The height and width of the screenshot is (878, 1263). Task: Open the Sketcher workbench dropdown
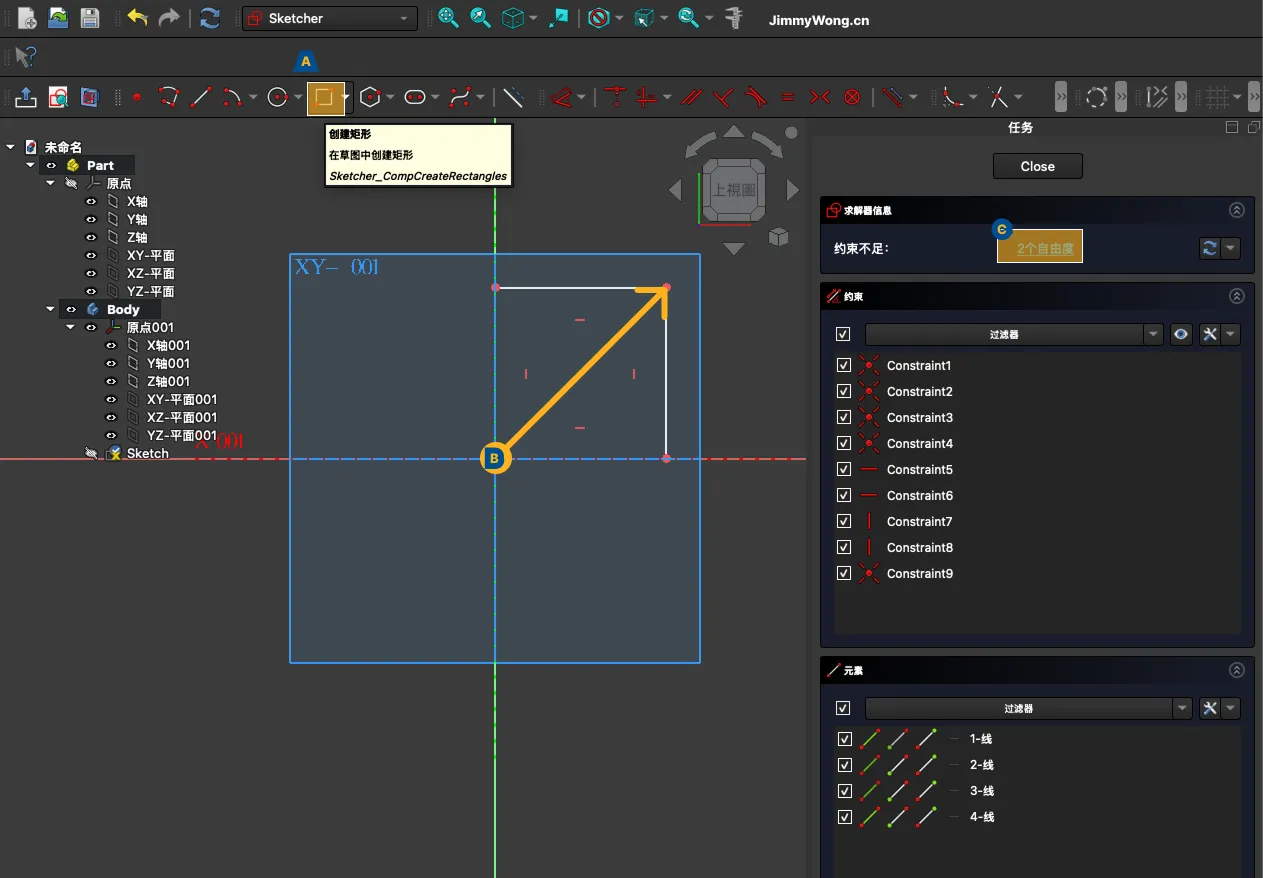(x=330, y=18)
